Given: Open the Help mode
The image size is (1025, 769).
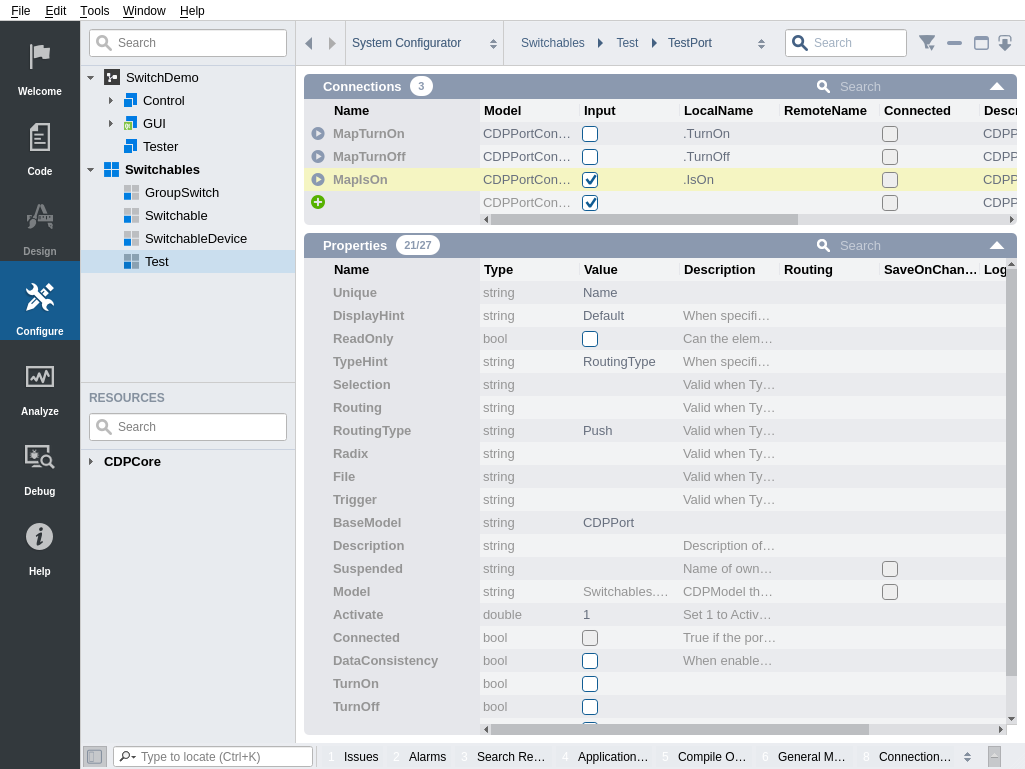Looking at the screenshot, I should click(x=39, y=546).
